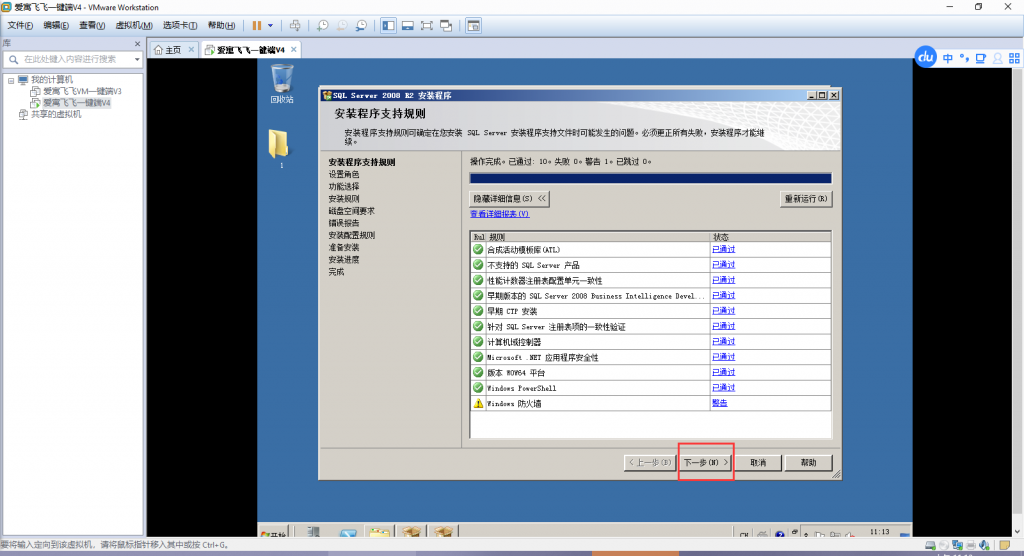Toggle the IME punctuation mode icon
Image resolution: width=1024 pixels, height=556 pixels.
click(x=964, y=58)
